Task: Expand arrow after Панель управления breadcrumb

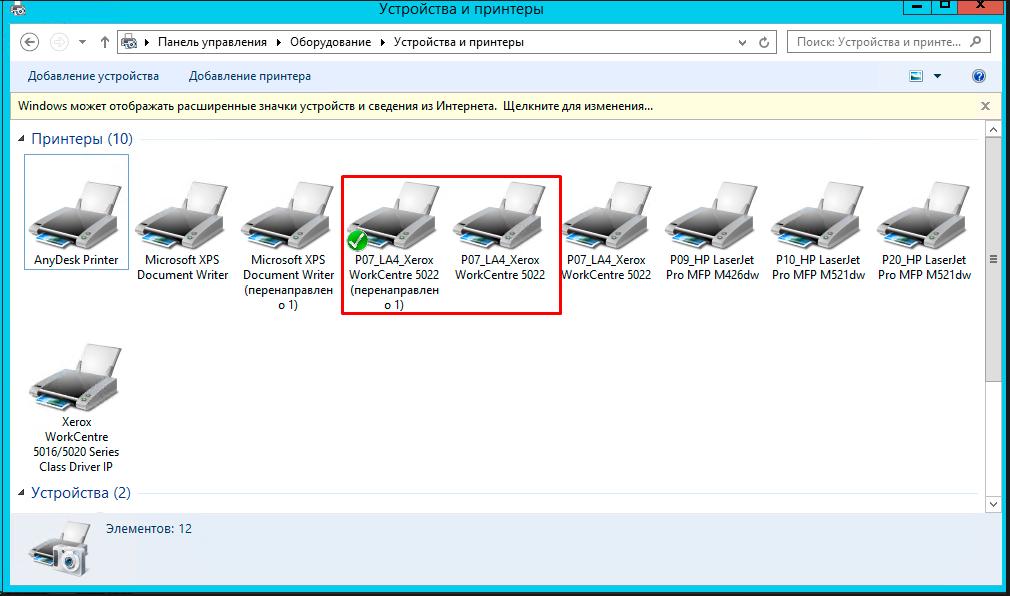Action: [279, 42]
